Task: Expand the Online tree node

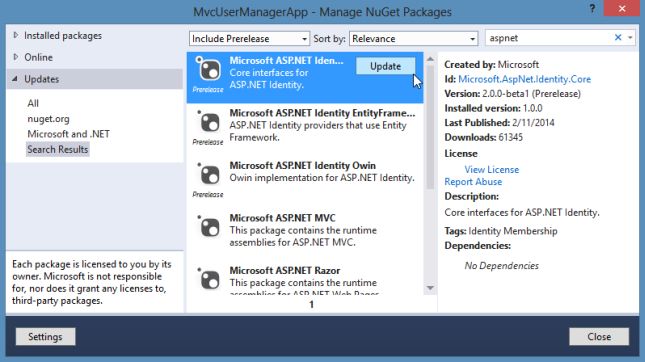Action: tap(16, 57)
